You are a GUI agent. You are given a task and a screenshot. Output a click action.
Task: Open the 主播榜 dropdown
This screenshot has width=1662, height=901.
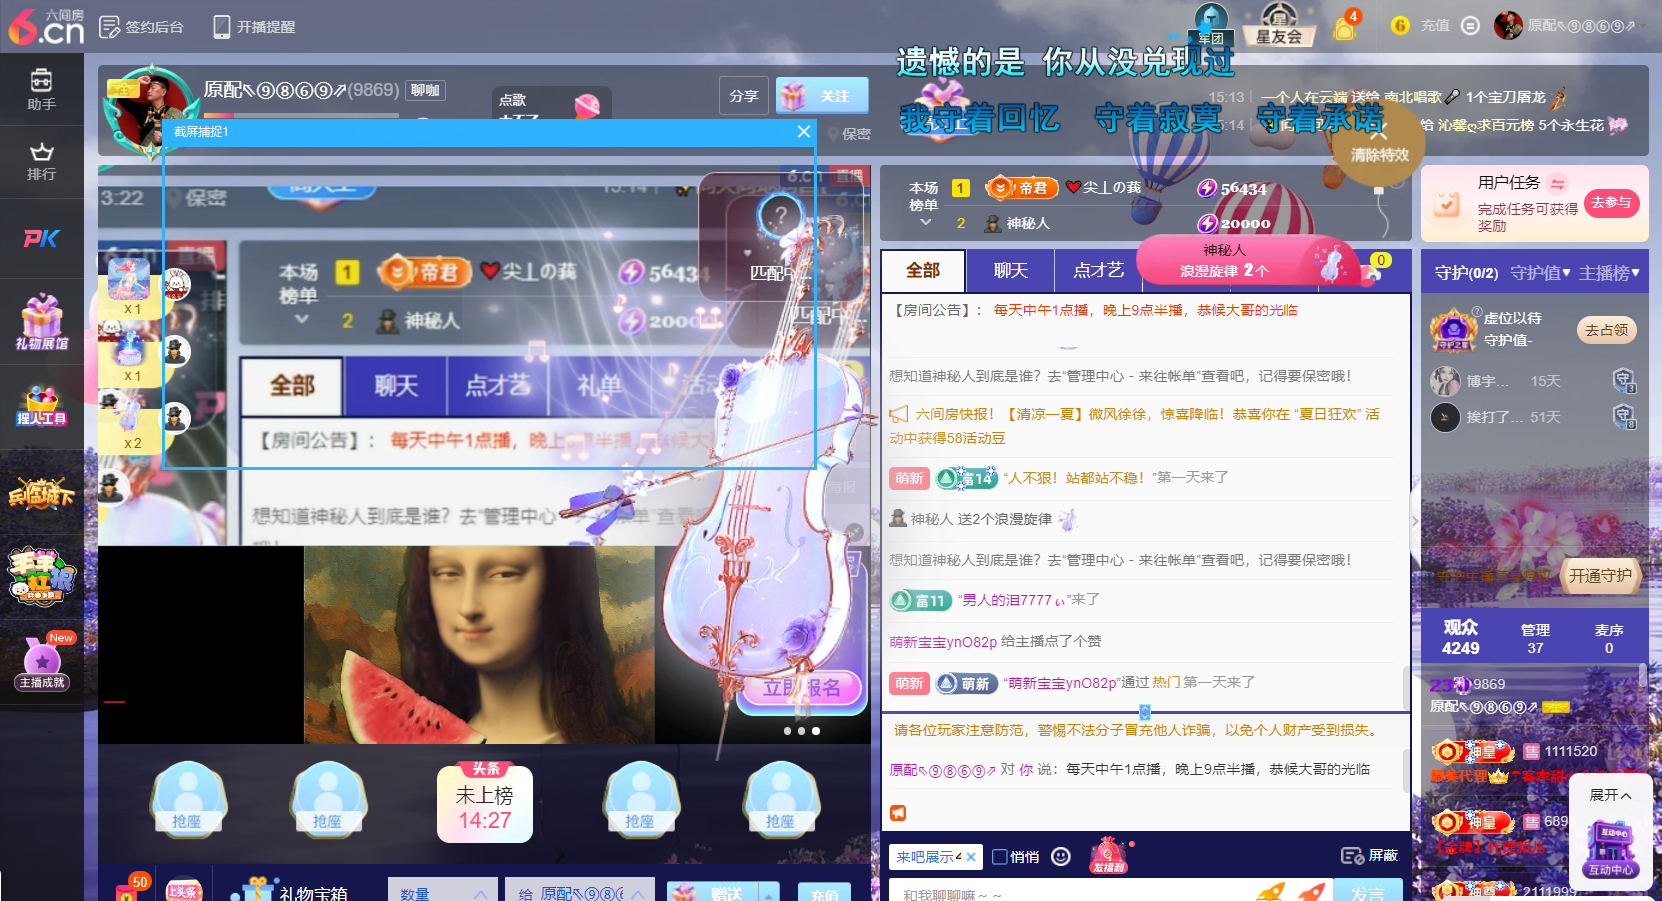(x=1609, y=272)
